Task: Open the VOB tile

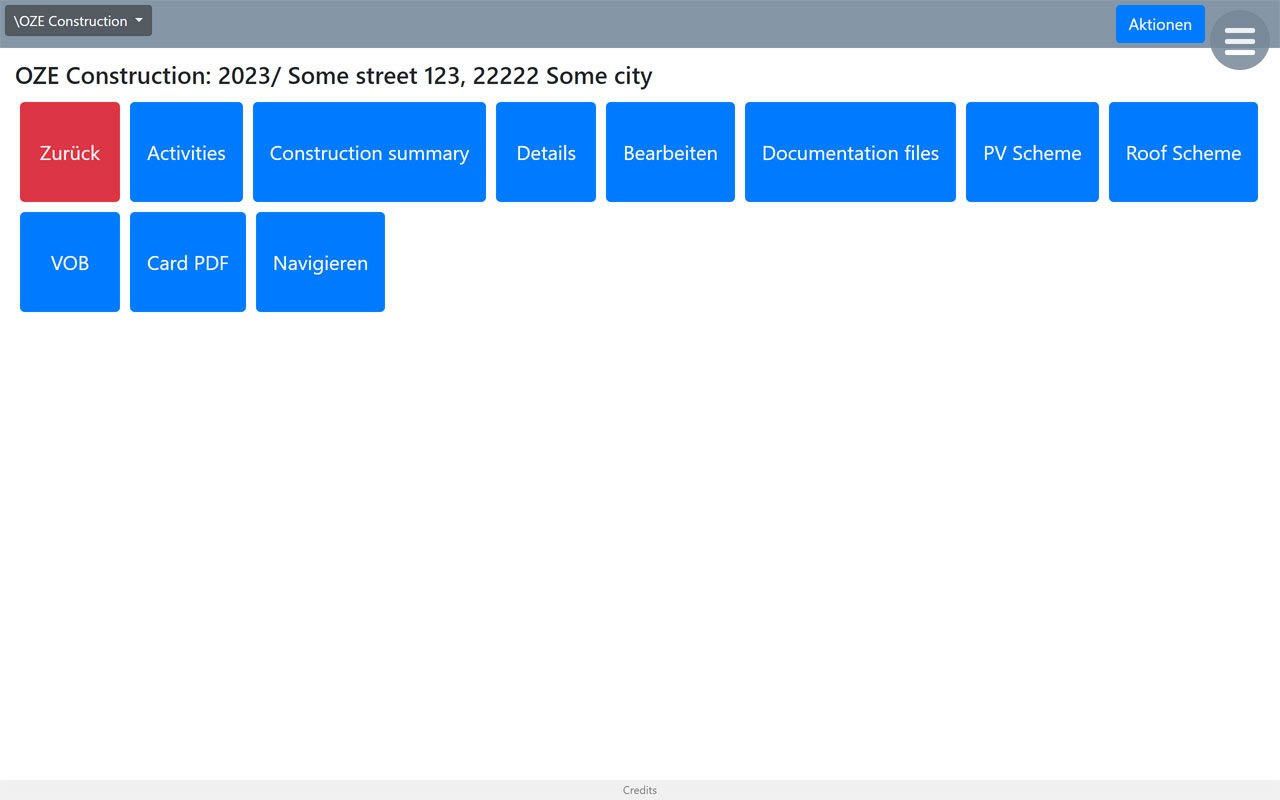Action: [70, 262]
